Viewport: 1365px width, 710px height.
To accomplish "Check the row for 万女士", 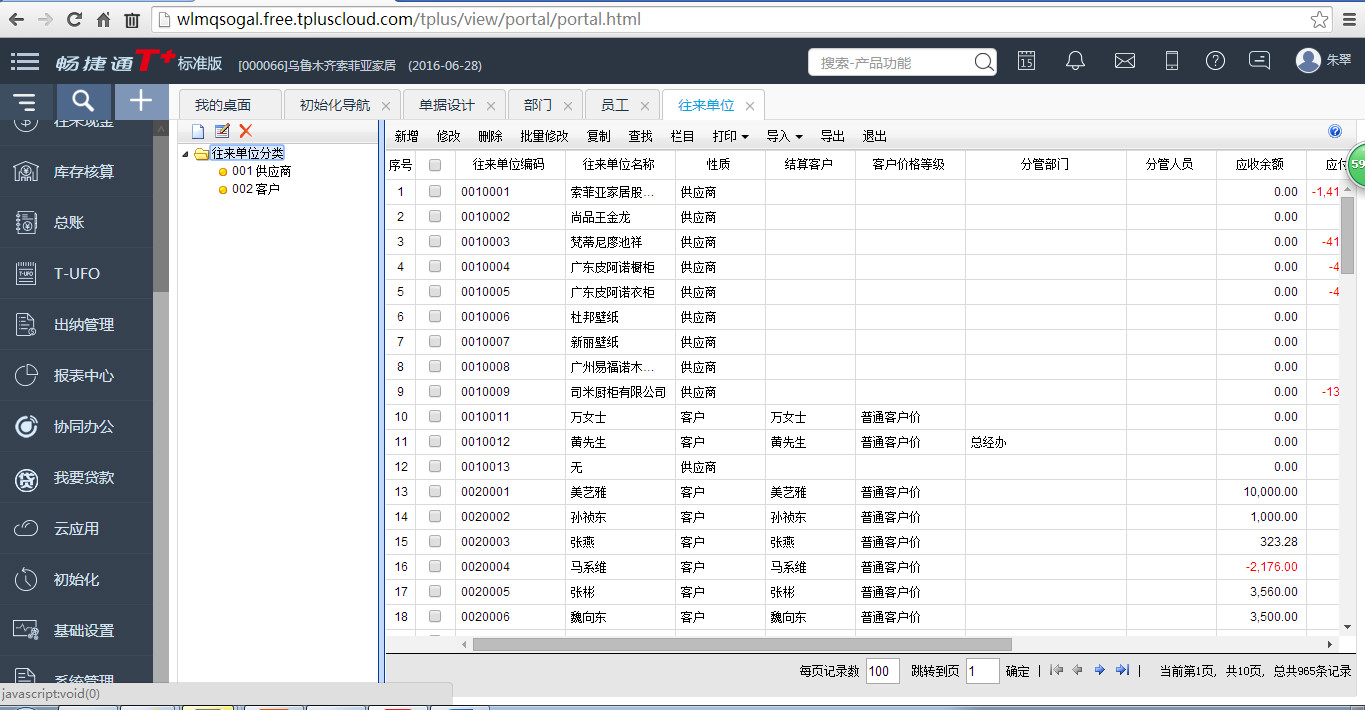I will [435, 416].
